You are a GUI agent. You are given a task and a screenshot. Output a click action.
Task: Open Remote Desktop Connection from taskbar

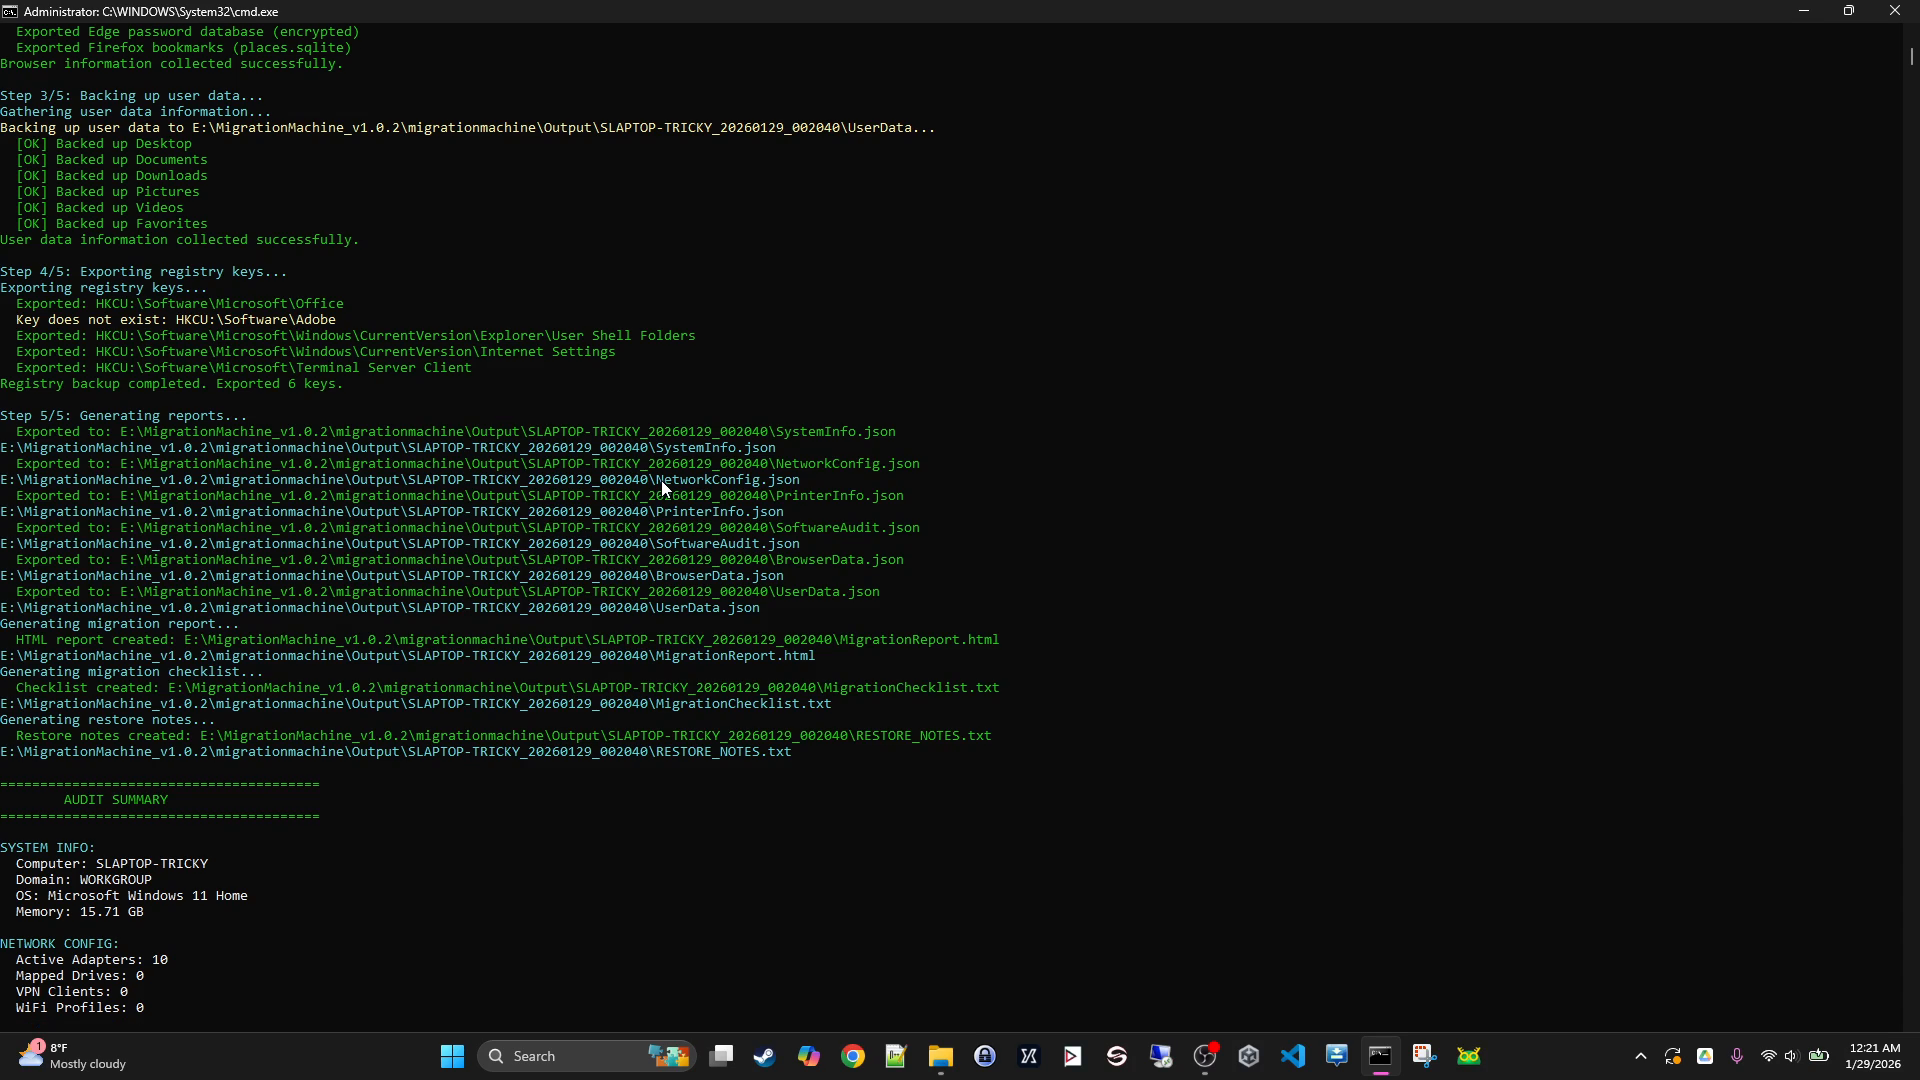[x=1161, y=1056]
